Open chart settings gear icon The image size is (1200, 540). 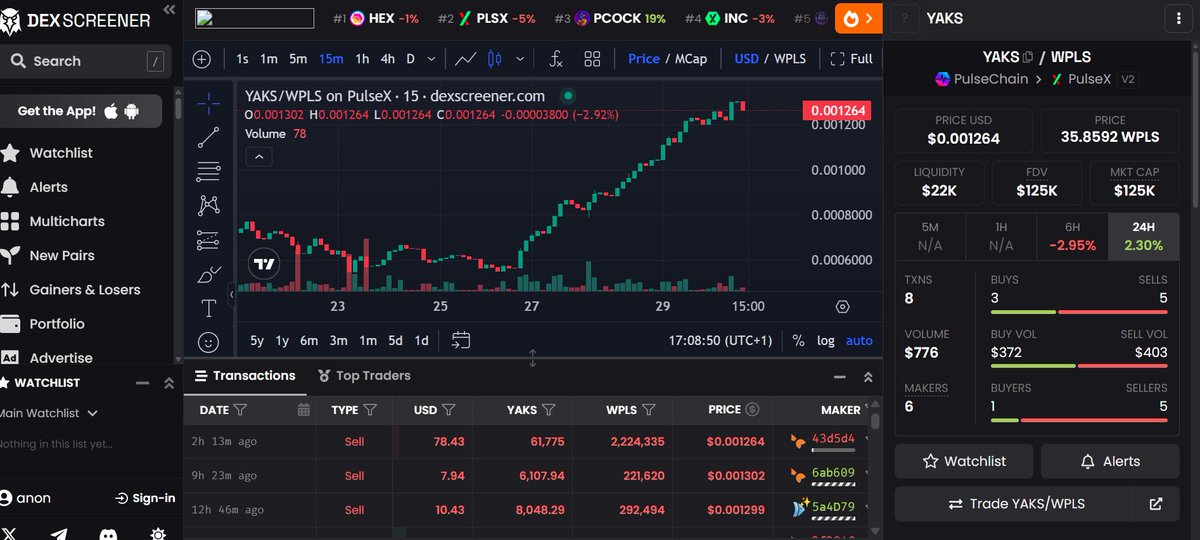pos(843,307)
